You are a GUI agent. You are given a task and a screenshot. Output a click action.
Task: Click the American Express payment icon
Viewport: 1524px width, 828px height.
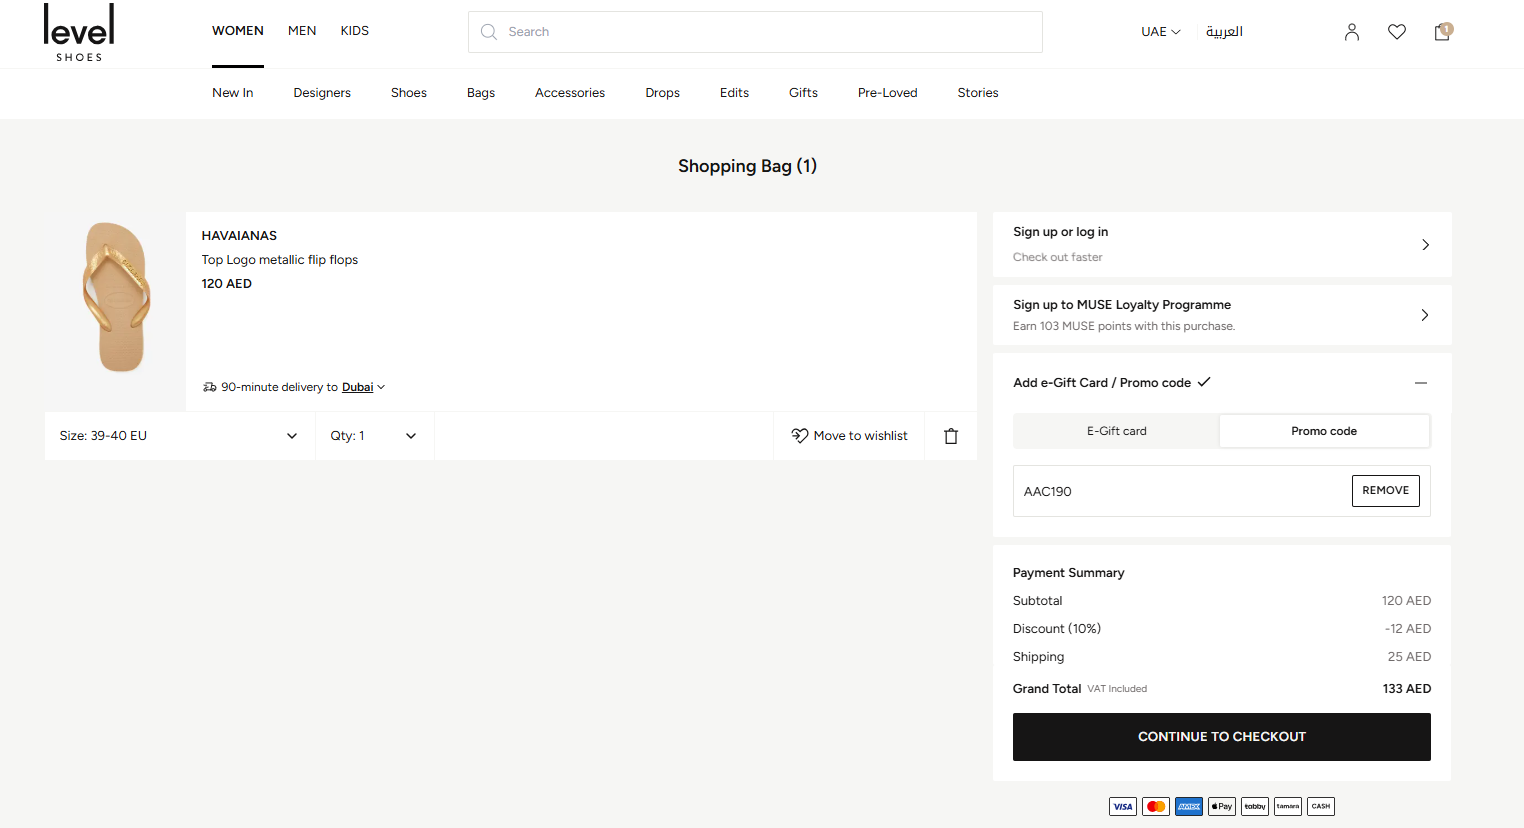[x=1189, y=806]
